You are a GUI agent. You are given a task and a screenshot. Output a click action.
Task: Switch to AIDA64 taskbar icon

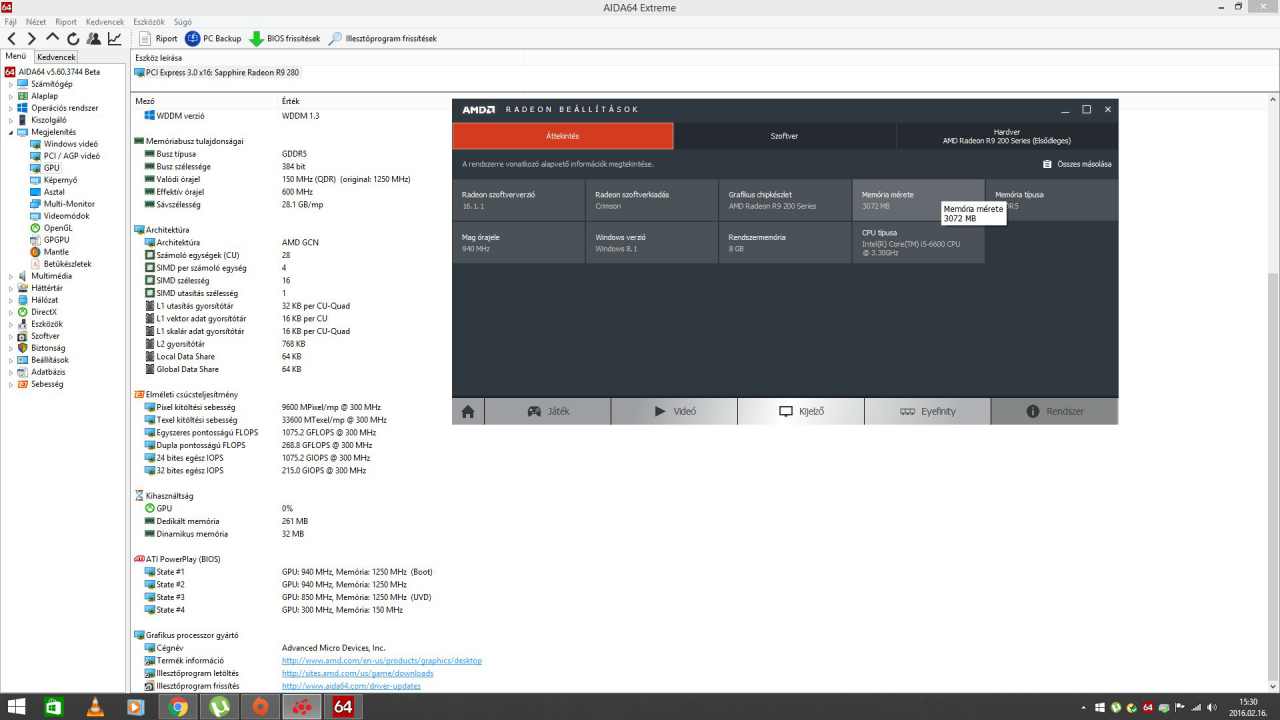pyautogui.click(x=343, y=707)
